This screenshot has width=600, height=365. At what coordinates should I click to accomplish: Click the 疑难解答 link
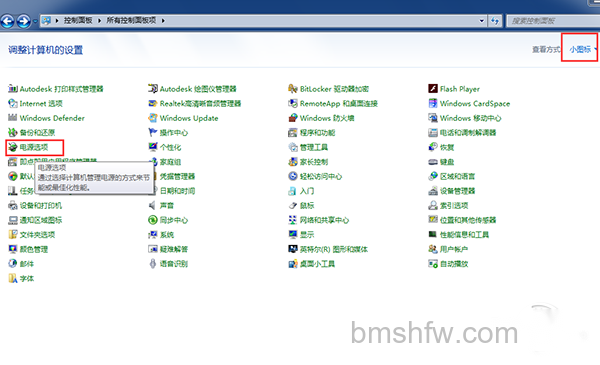(174, 249)
